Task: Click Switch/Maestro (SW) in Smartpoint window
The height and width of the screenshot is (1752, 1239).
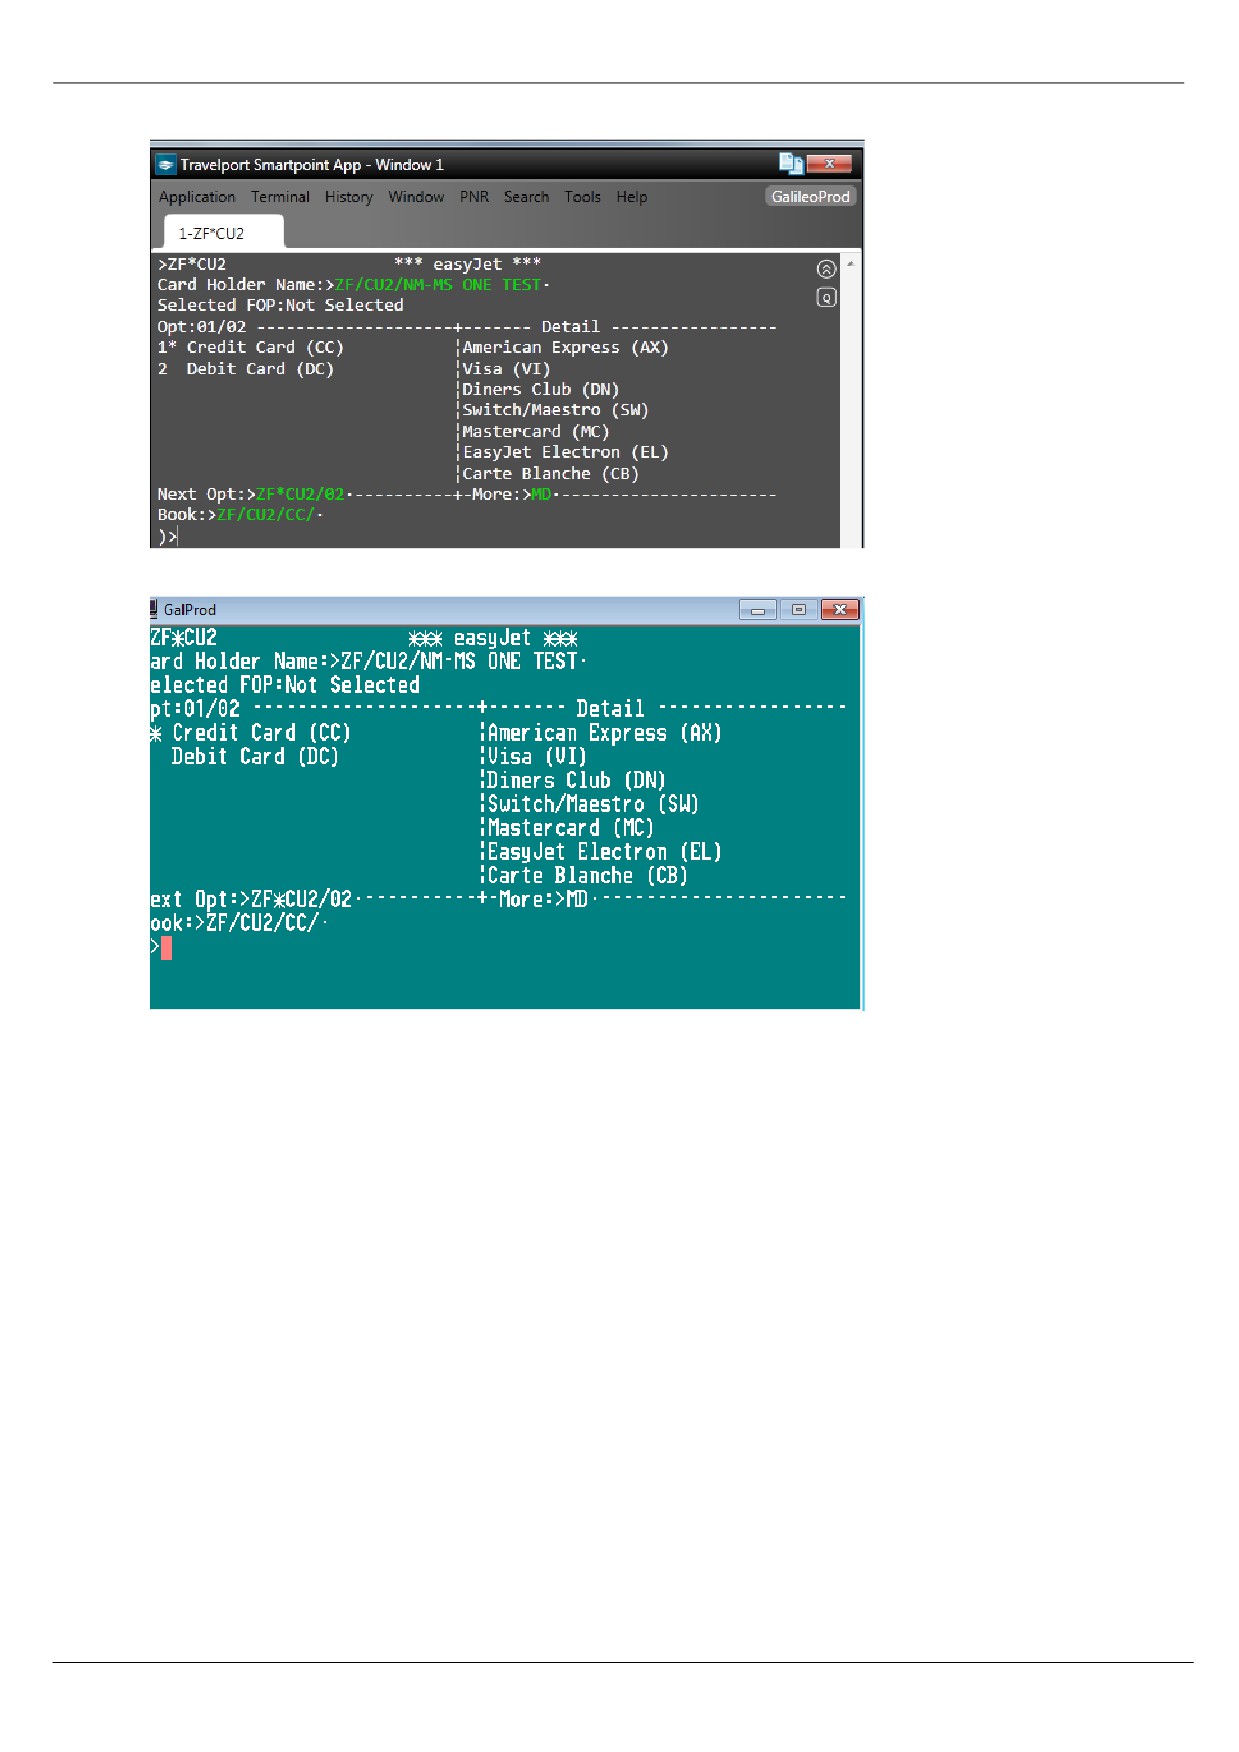Action: click(x=556, y=410)
